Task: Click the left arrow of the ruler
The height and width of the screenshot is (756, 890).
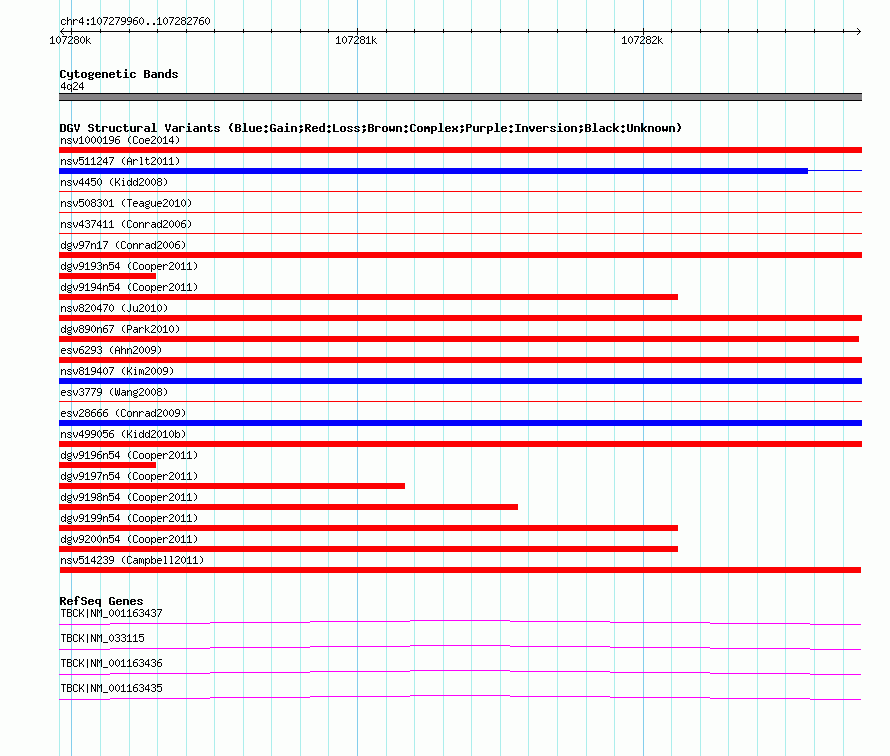Action: [x=62, y=31]
